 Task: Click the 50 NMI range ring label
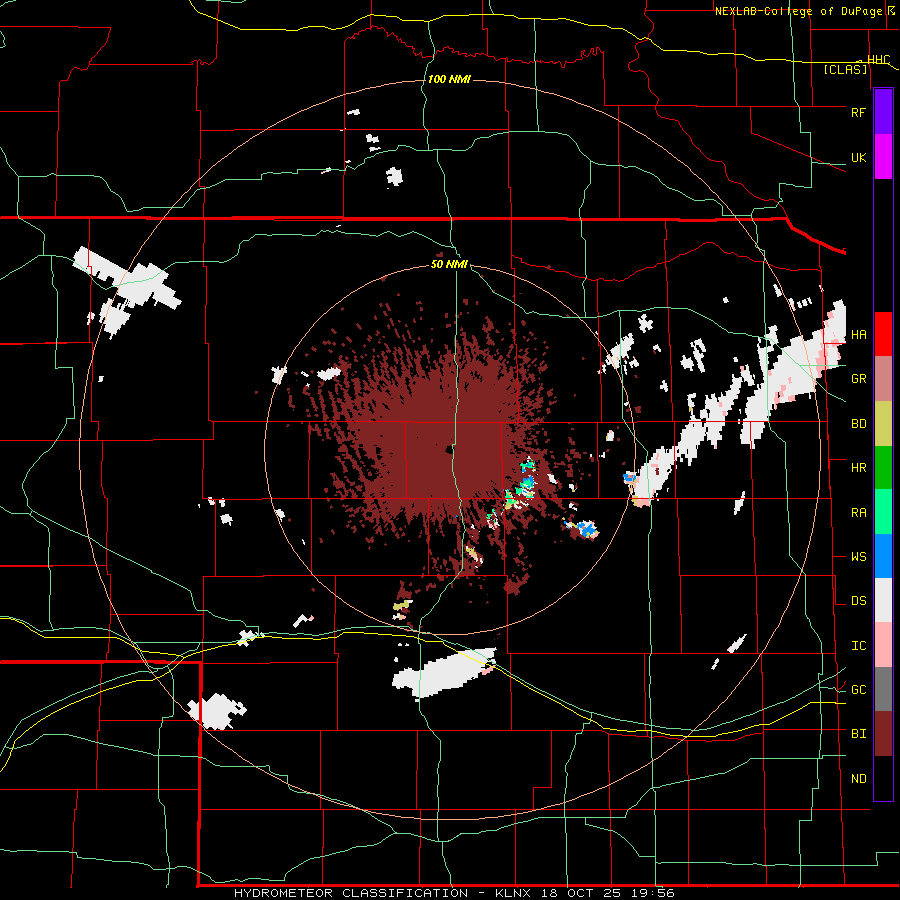449,264
